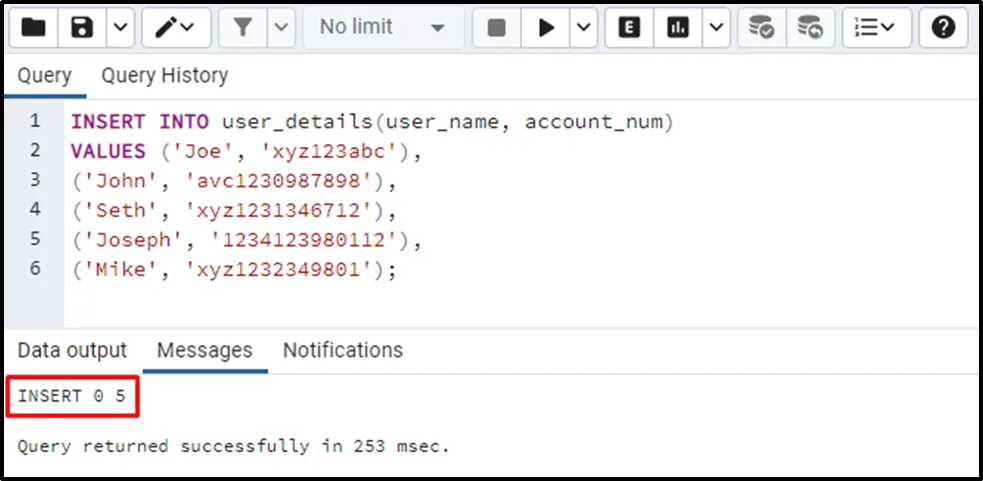
Task: Expand the filter options dropdown arrow
Action: pos(281,28)
